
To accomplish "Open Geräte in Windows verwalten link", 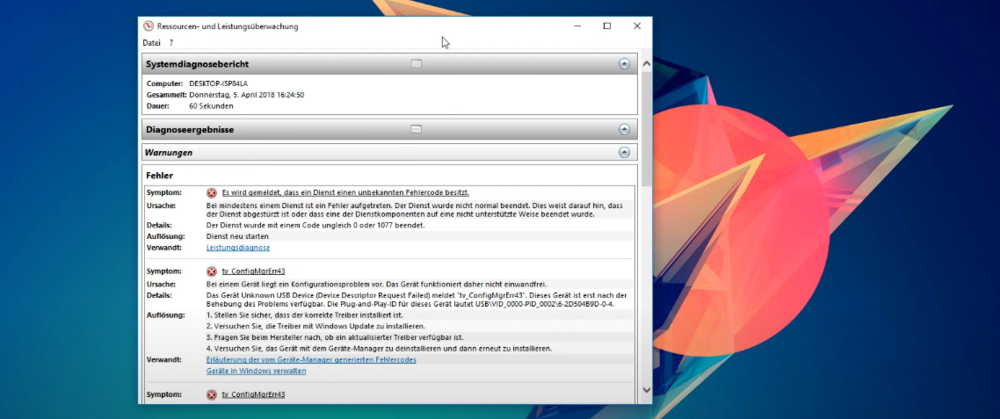I will (256, 370).
